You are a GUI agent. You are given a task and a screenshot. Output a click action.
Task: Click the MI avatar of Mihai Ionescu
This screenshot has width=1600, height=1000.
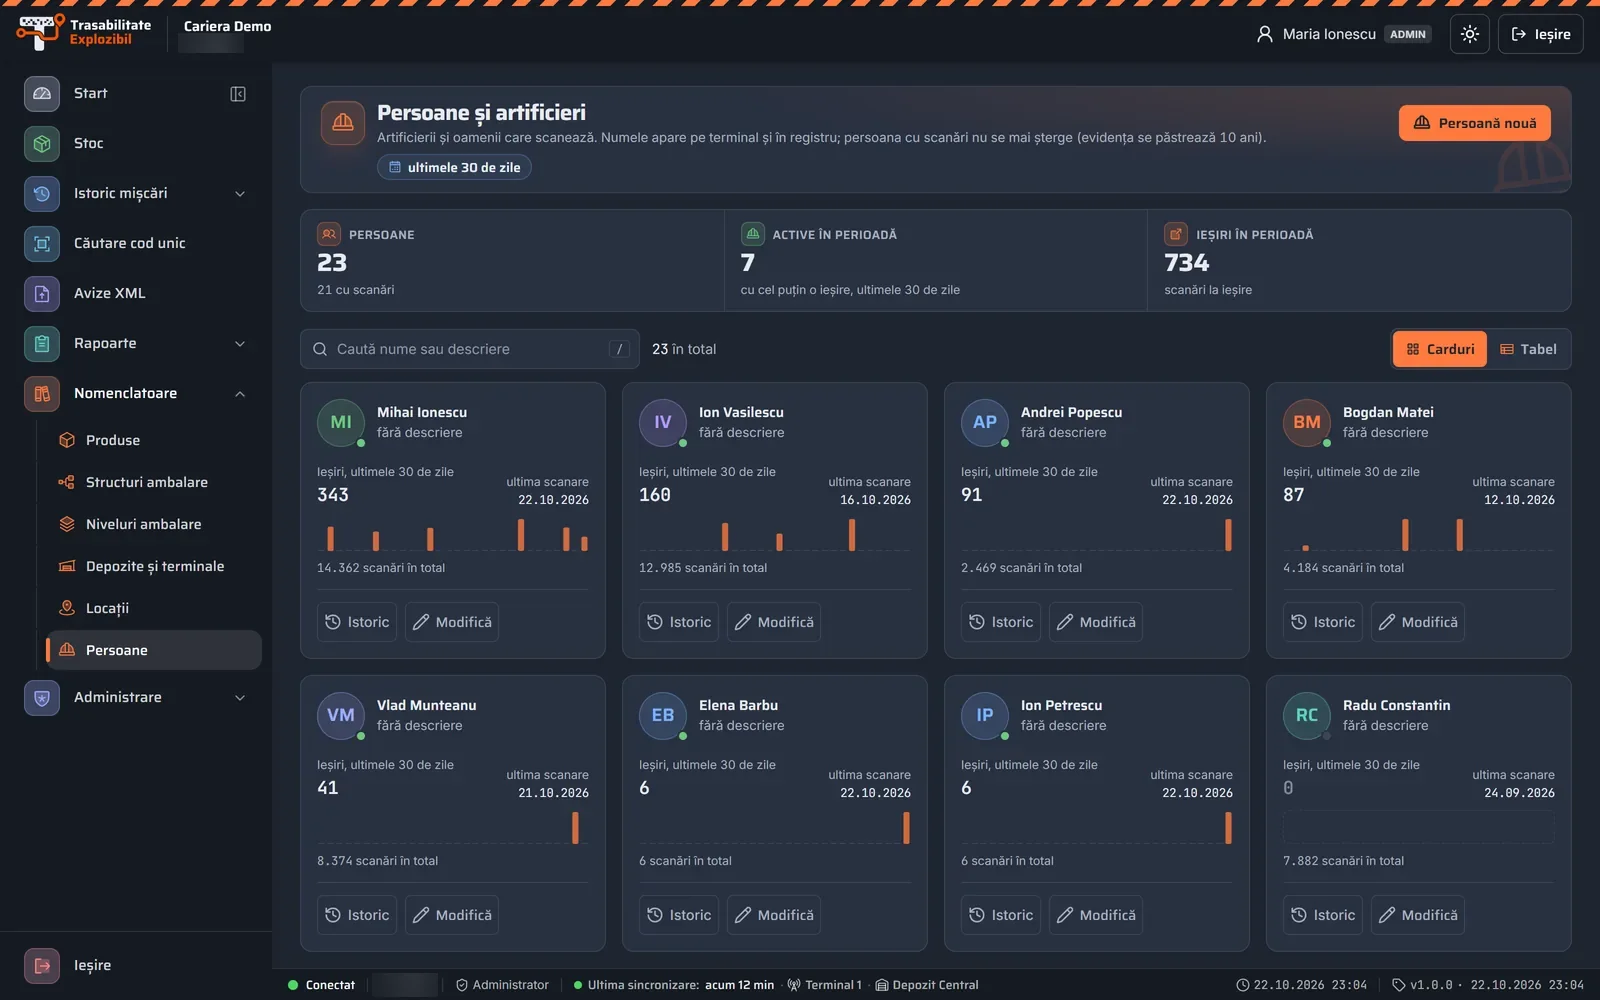coord(341,422)
